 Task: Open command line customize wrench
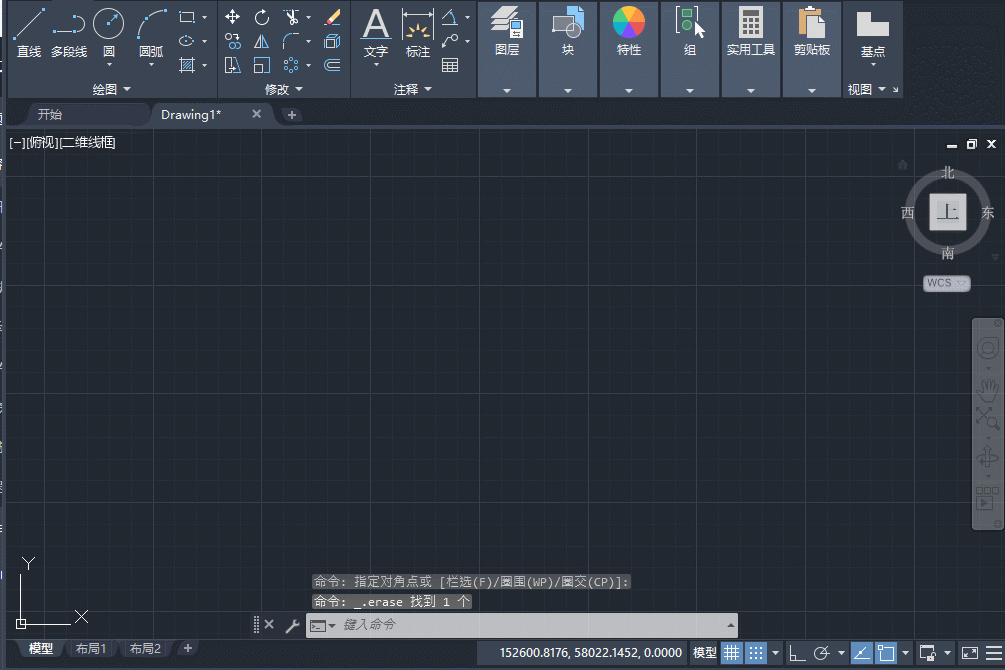pyautogui.click(x=292, y=625)
